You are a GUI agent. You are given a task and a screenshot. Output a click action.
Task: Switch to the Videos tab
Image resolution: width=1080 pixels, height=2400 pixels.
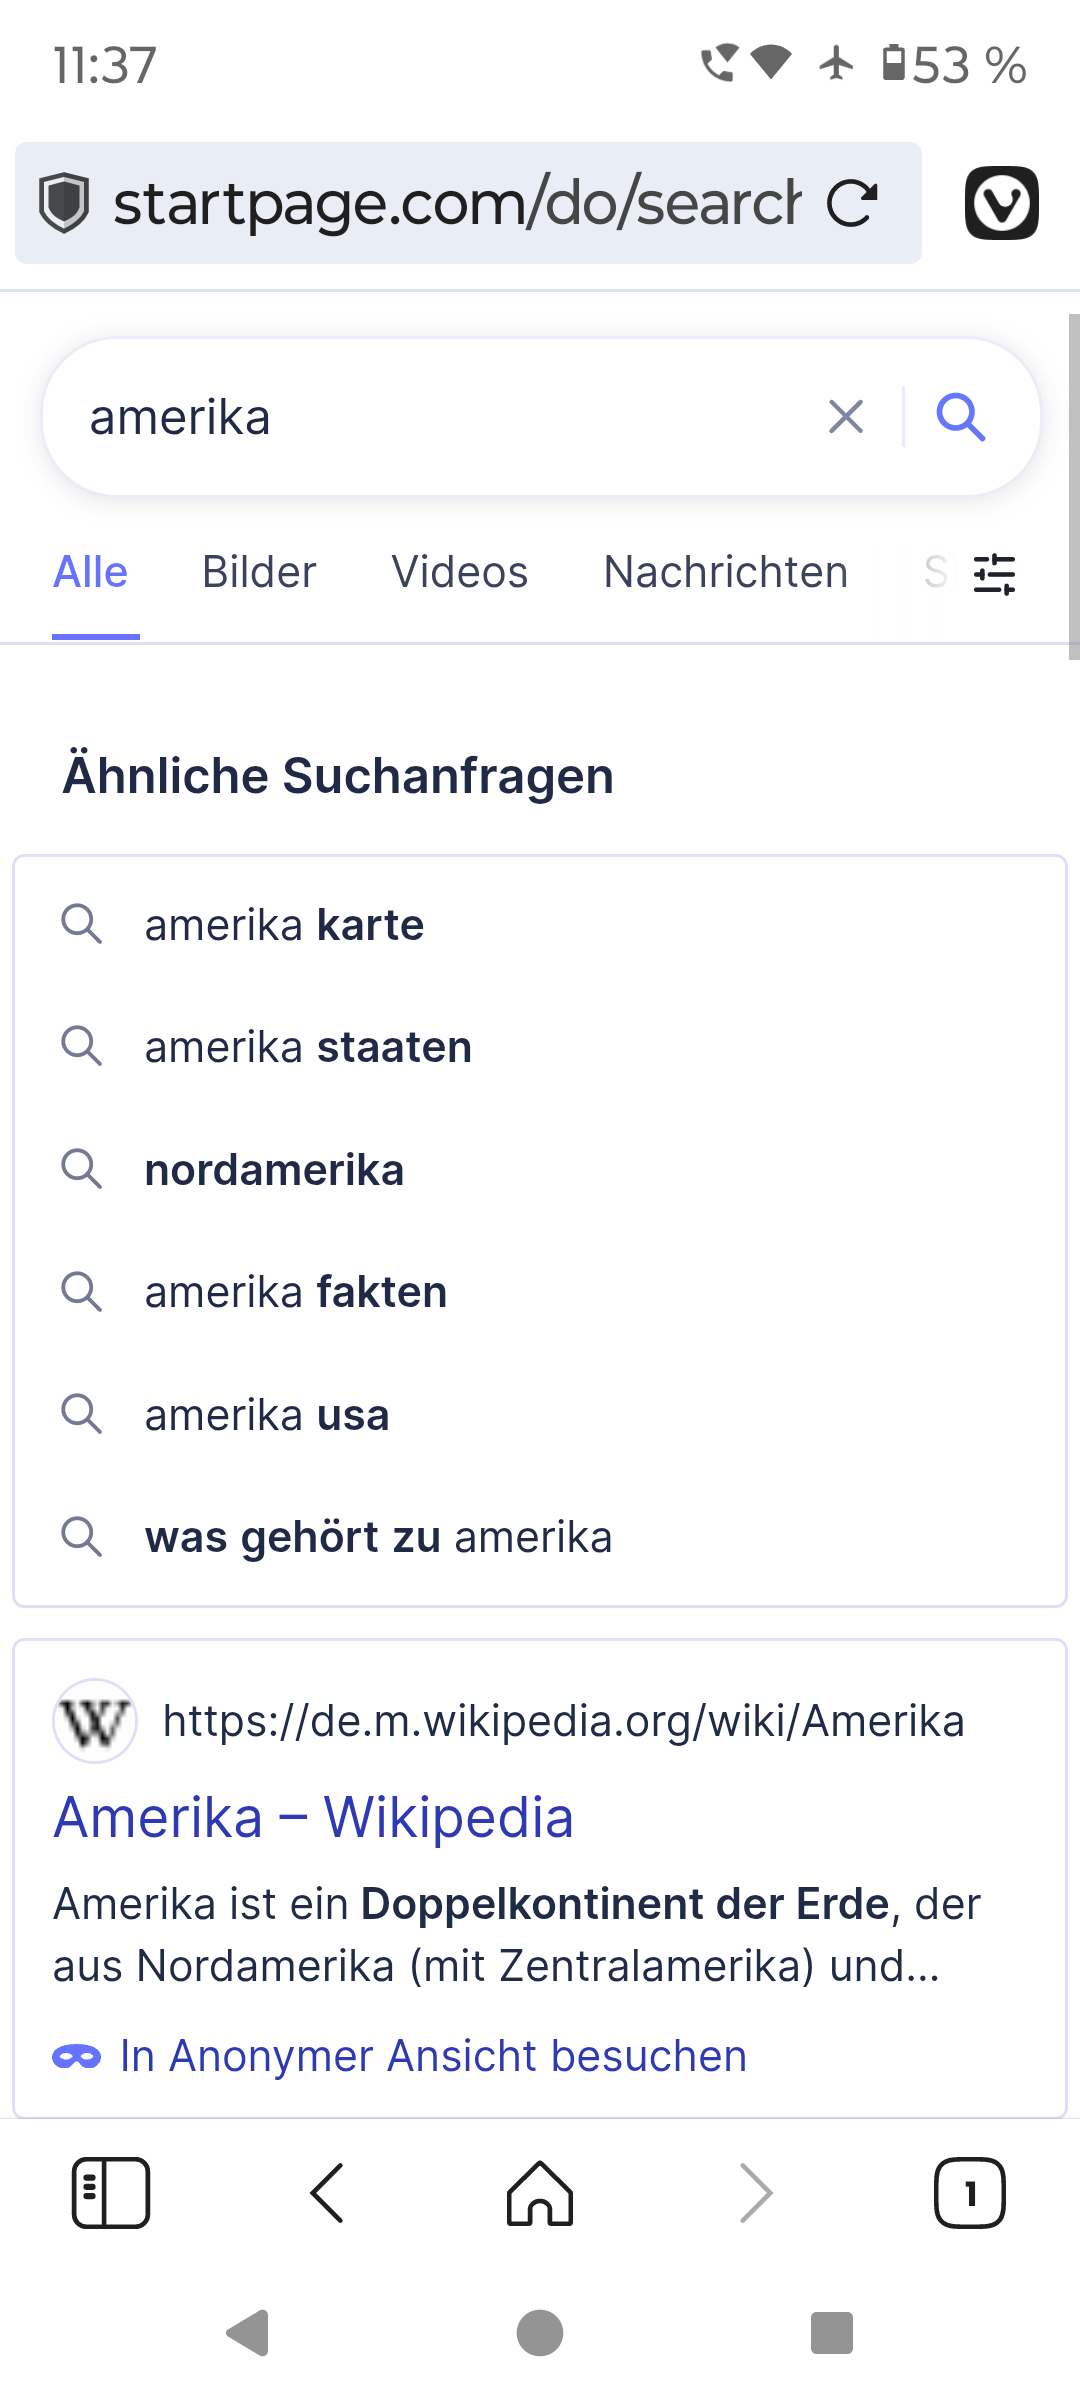coord(460,573)
